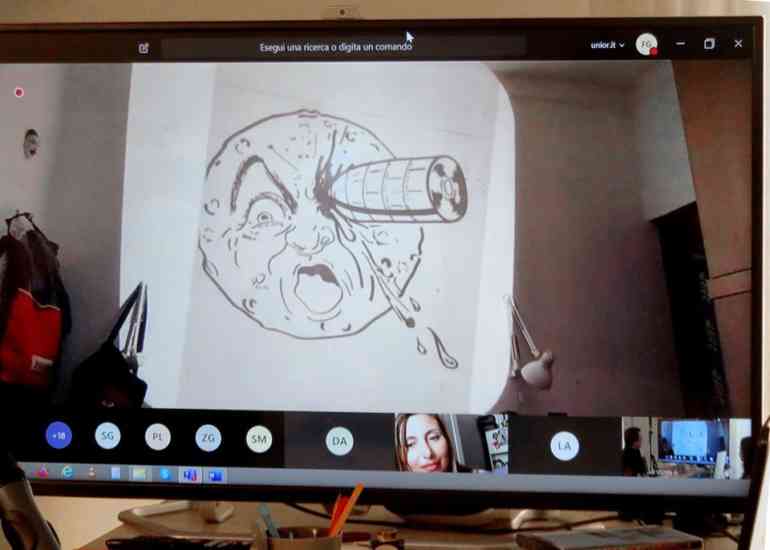770x550 pixels.
Task: Open the new chat compose icon
Action: click(x=143, y=48)
